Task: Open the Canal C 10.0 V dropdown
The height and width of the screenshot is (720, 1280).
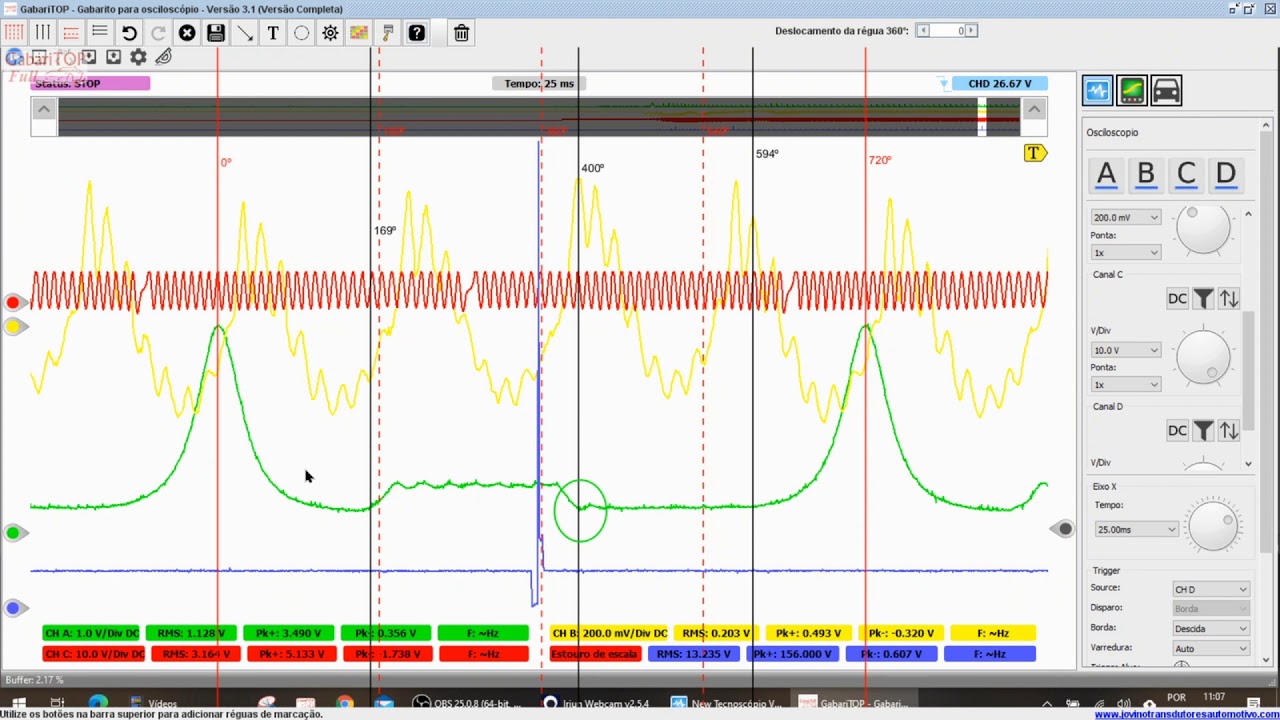Action: coord(1125,350)
